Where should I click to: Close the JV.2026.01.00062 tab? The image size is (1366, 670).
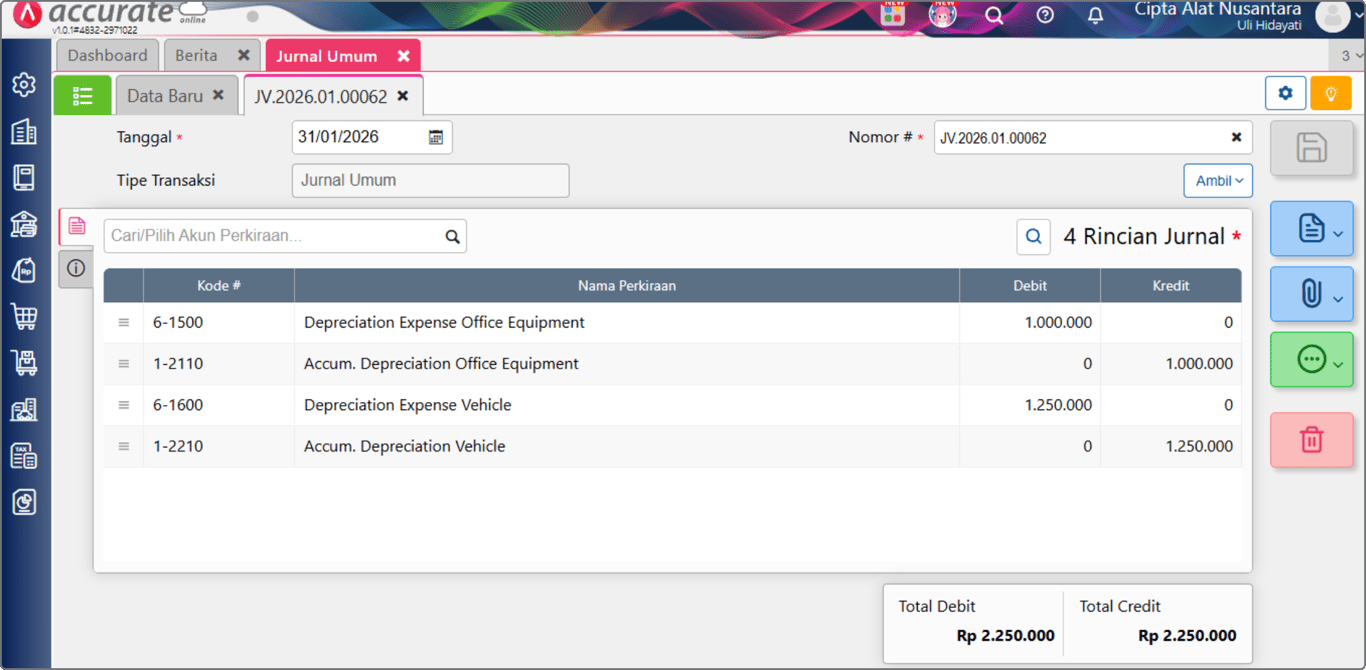[403, 96]
